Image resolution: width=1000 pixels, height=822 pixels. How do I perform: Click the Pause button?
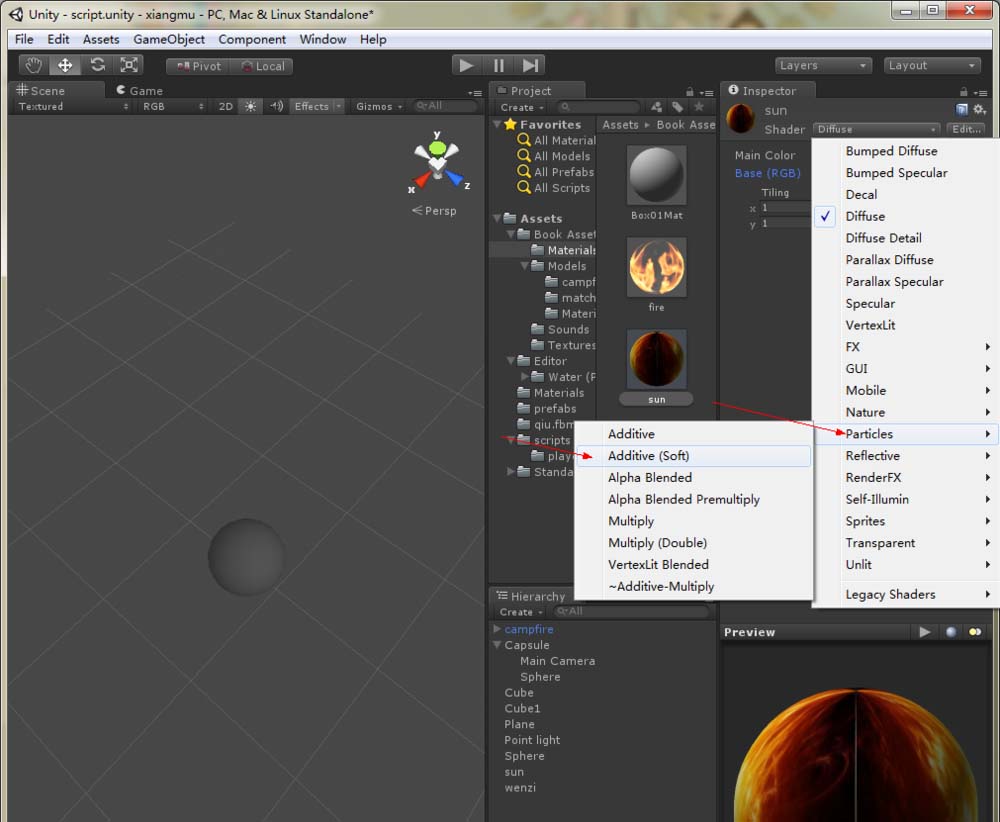point(499,65)
